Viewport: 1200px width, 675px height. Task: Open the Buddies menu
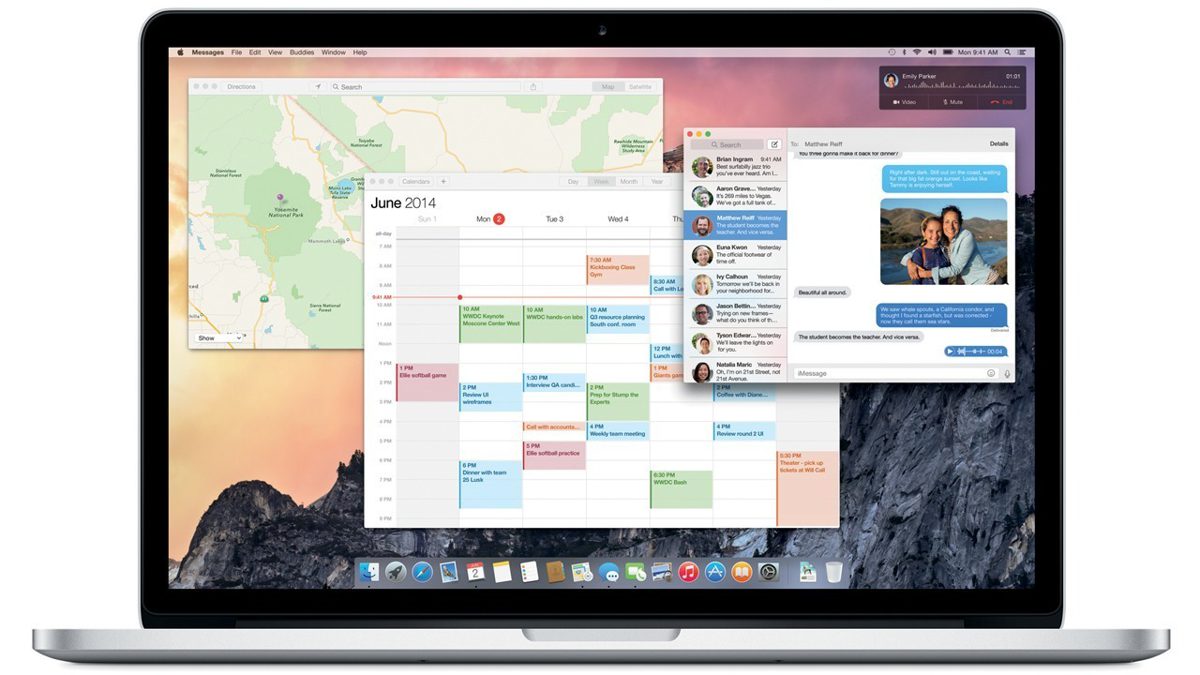tap(302, 52)
